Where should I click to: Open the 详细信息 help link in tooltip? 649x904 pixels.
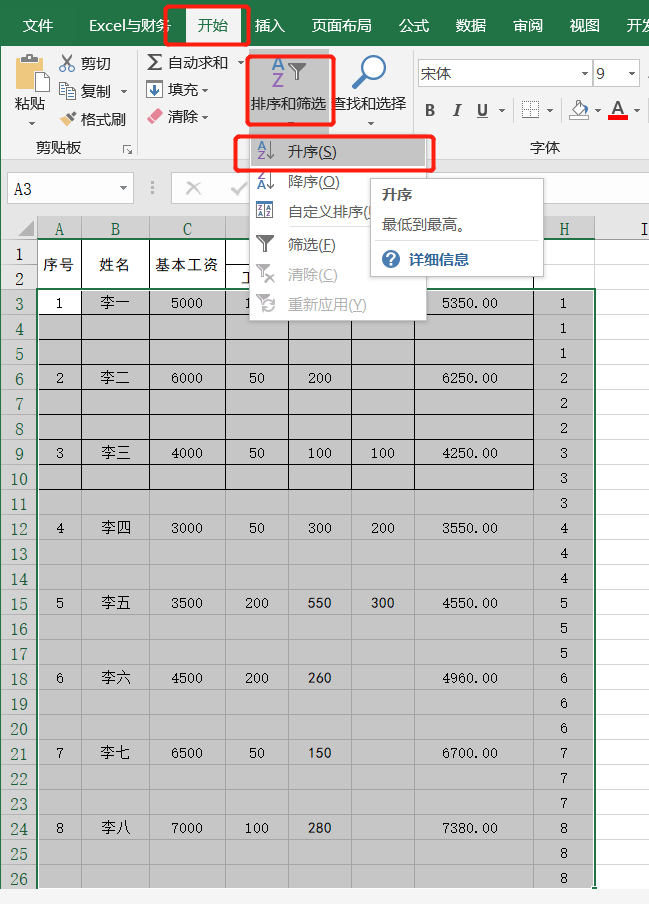pos(438,259)
